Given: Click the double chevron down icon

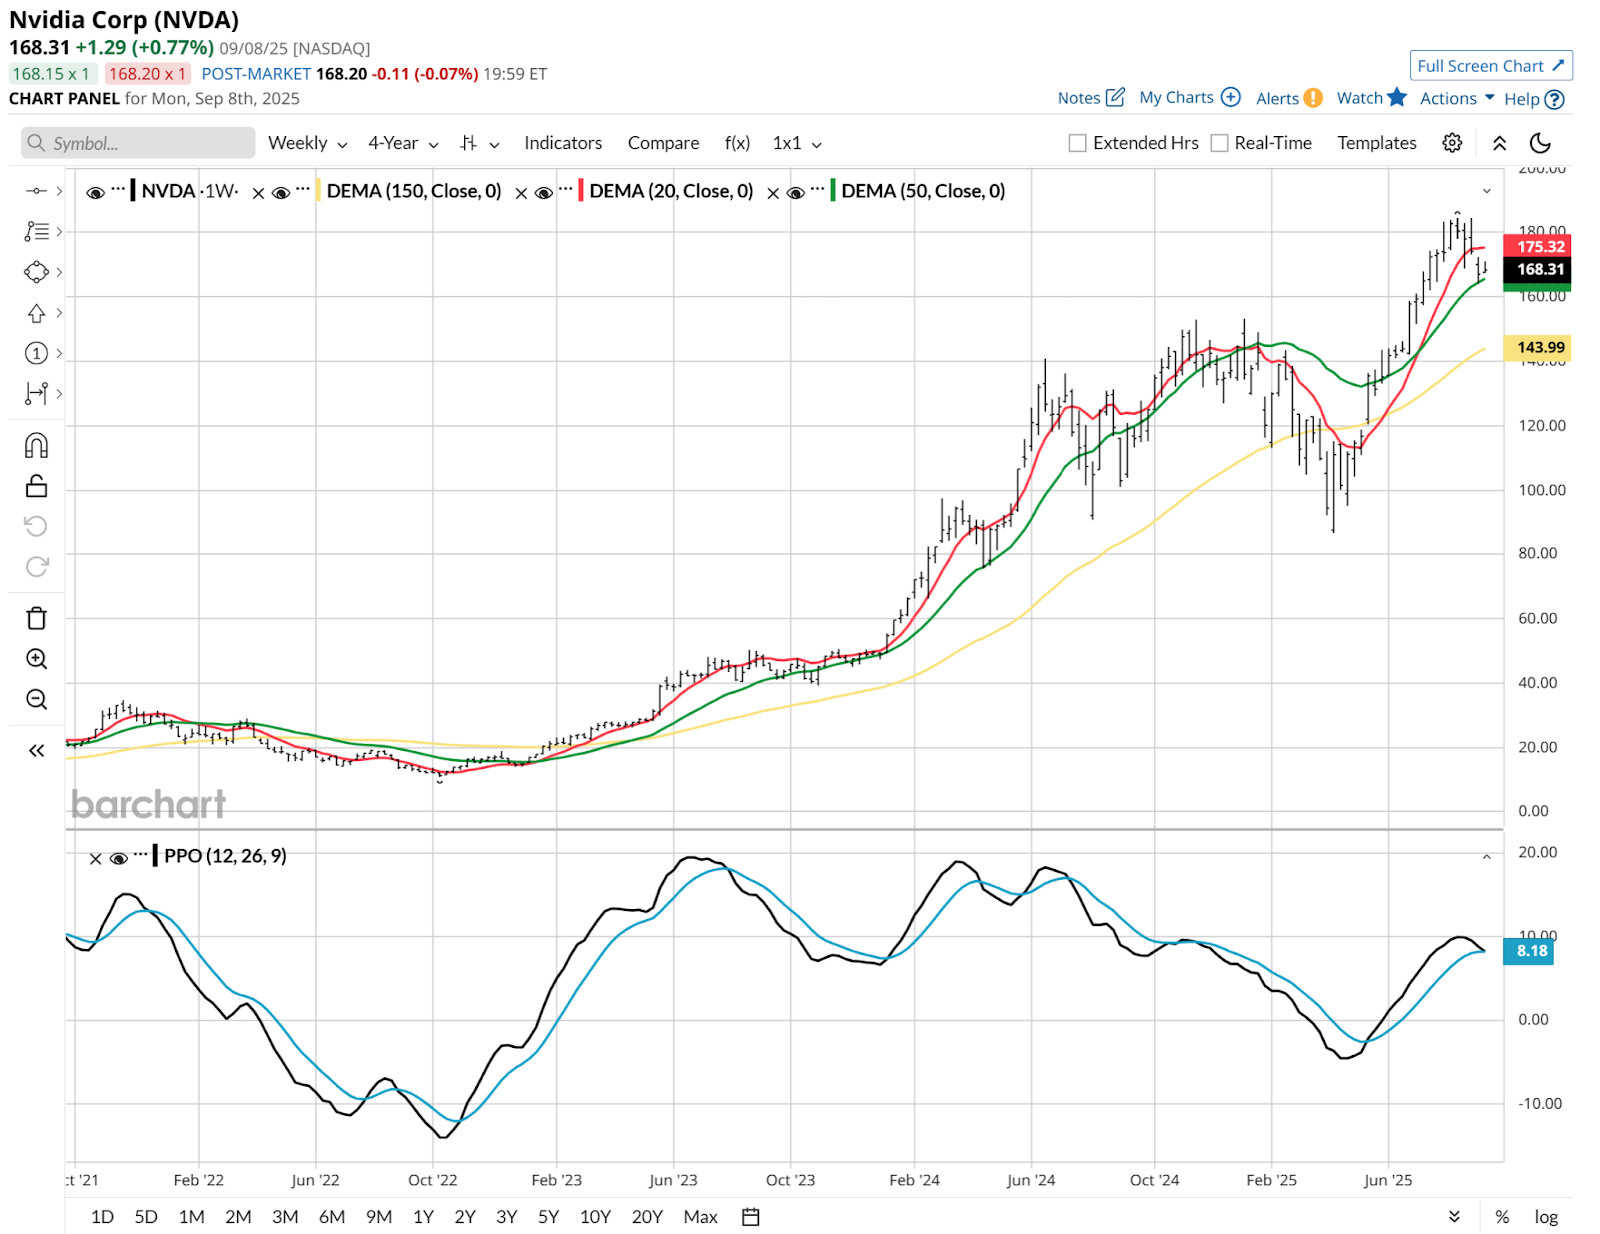Looking at the screenshot, I should [1454, 1217].
